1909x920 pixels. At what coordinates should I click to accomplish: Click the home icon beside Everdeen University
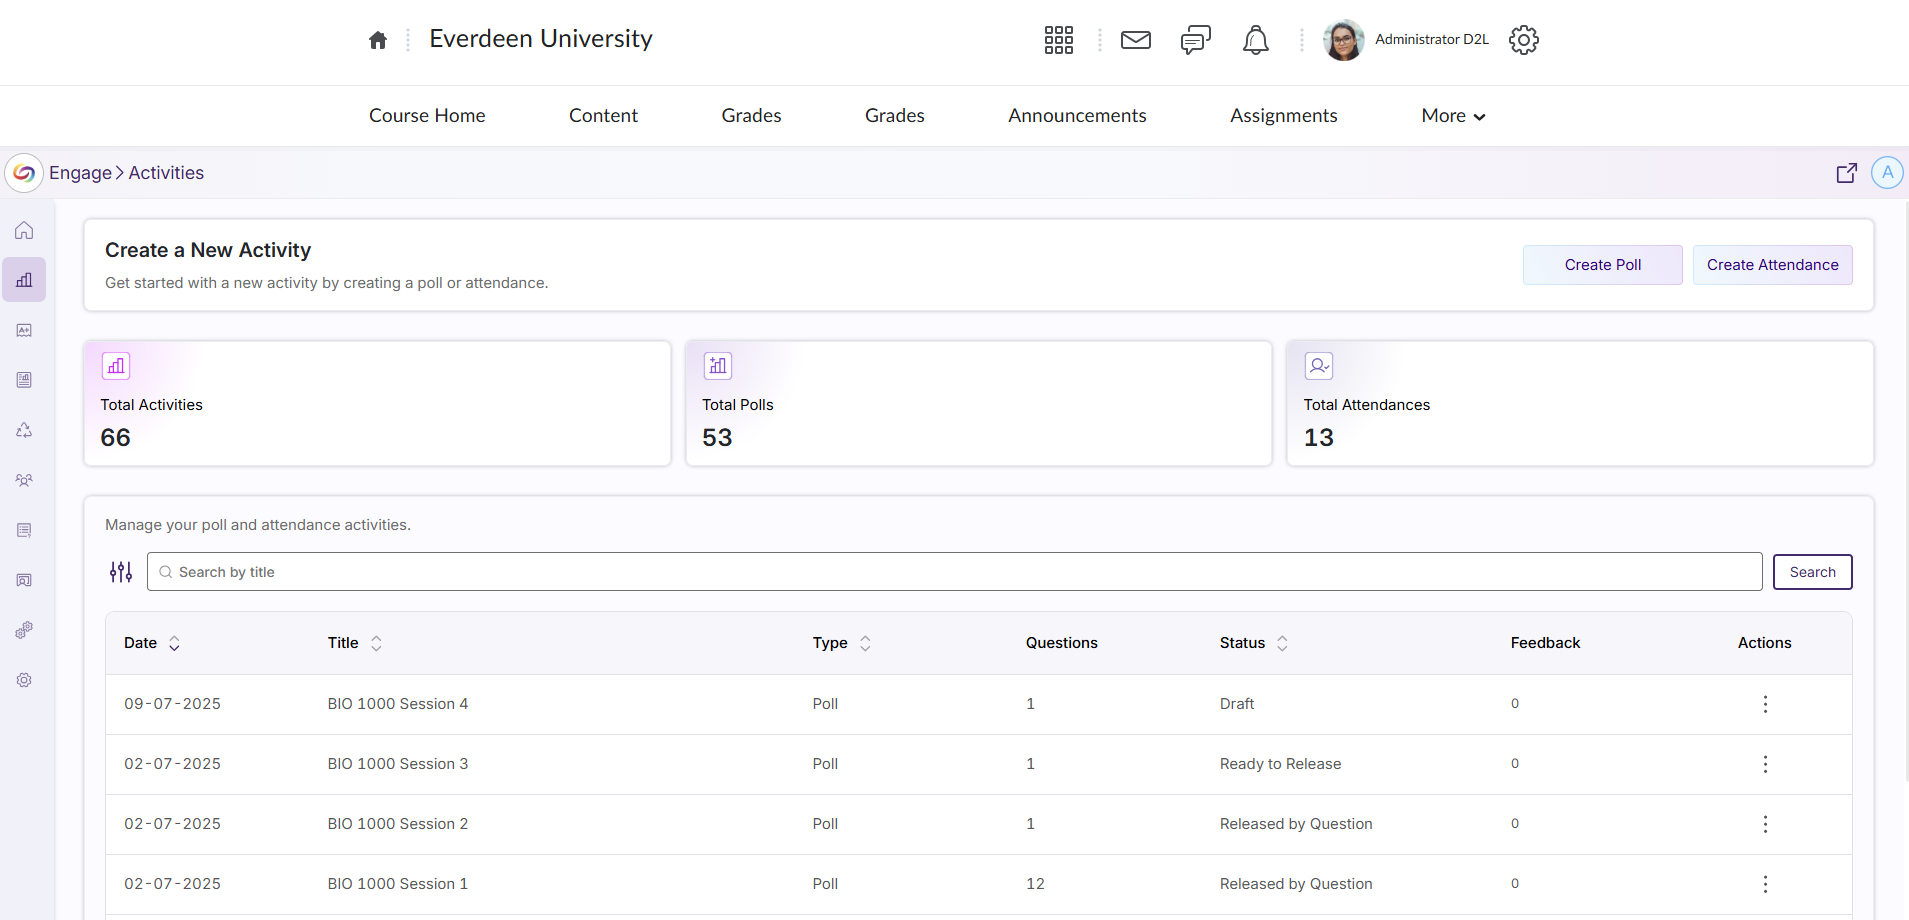[378, 40]
